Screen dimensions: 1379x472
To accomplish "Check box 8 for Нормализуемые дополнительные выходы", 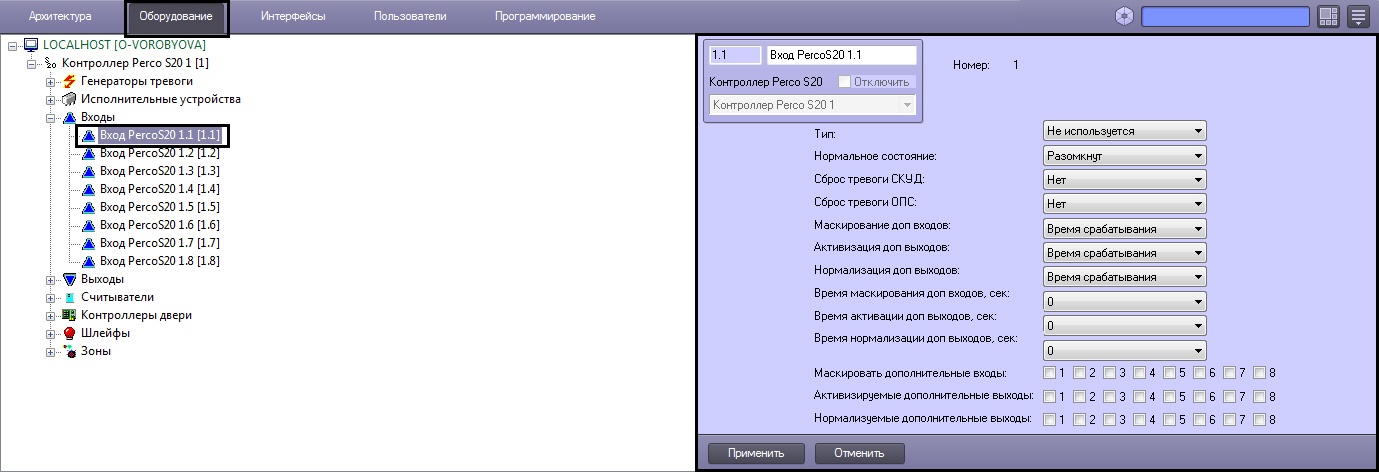I will (x=1259, y=419).
